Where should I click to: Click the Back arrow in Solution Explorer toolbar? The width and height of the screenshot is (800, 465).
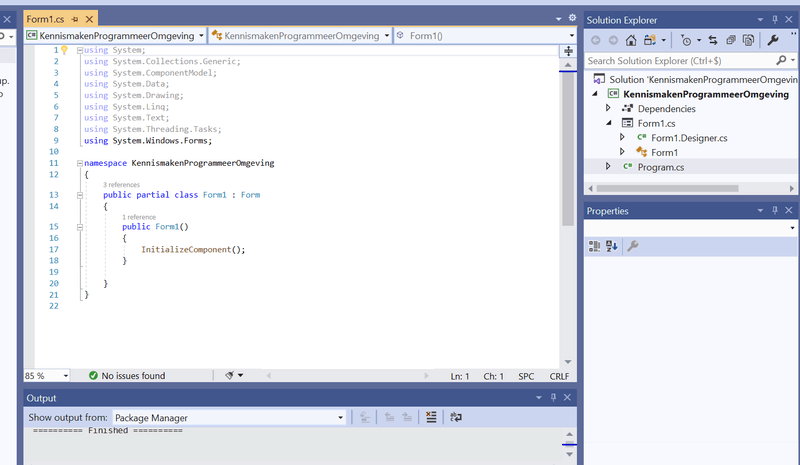tap(595, 40)
